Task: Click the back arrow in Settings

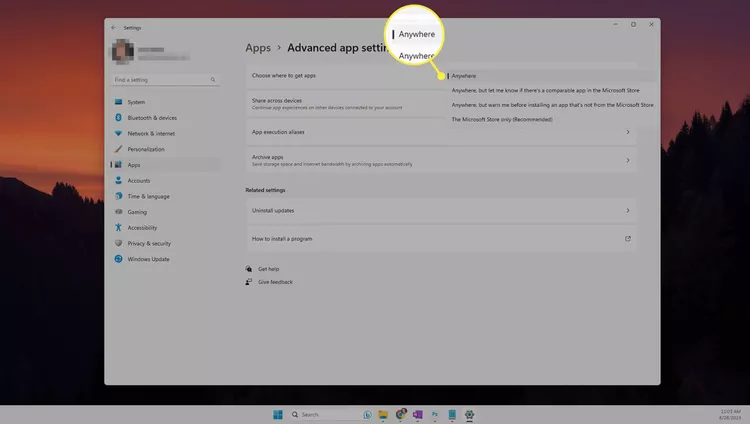Action: [113, 28]
